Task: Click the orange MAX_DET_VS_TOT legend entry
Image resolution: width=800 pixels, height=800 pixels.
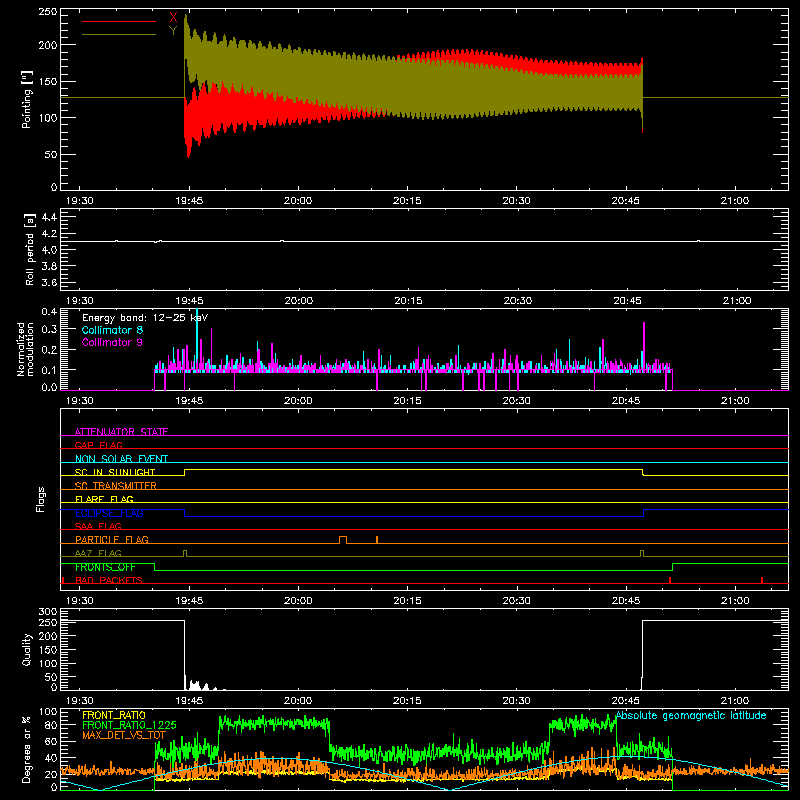Action: tap(124, 735)
